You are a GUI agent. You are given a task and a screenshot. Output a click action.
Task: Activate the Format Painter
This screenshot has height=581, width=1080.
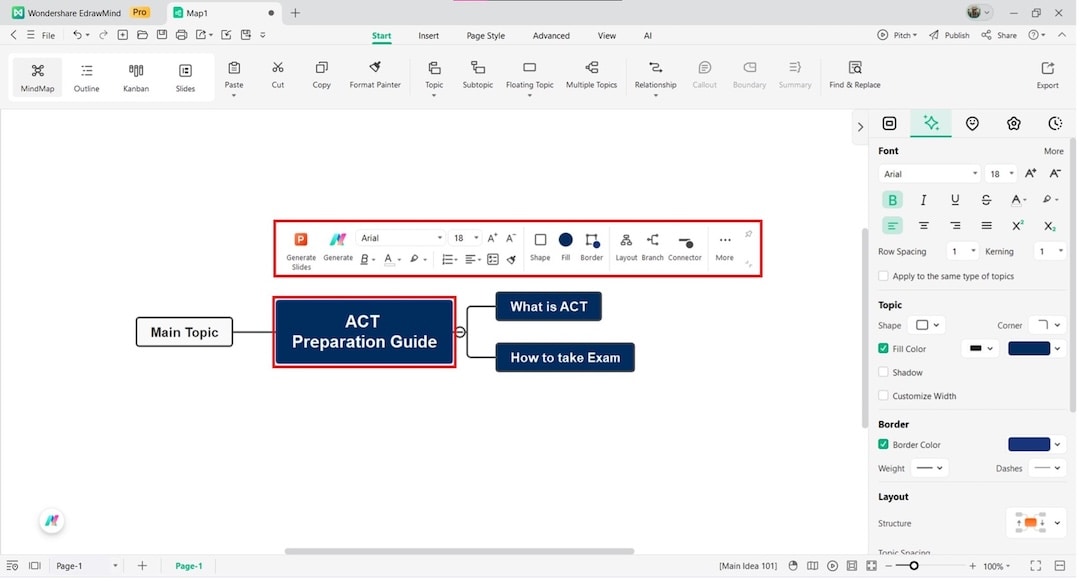(x=375, y=75)
